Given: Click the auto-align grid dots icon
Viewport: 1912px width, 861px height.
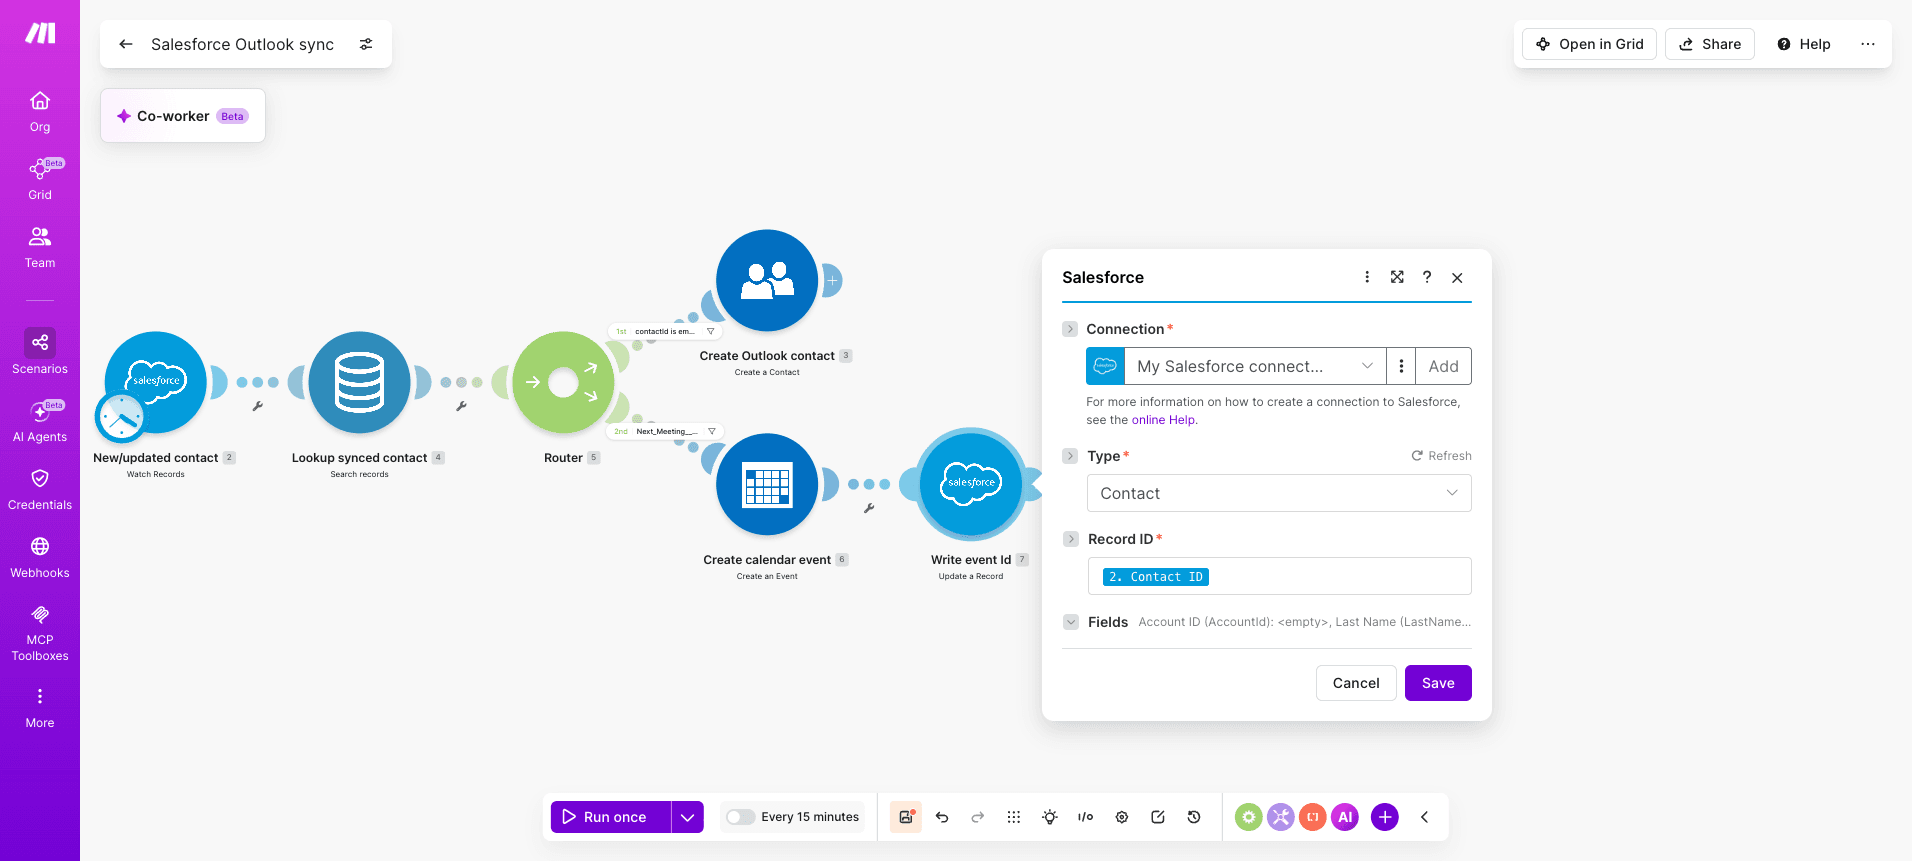Looking at the screenshot, I should tap(1014, 817).
